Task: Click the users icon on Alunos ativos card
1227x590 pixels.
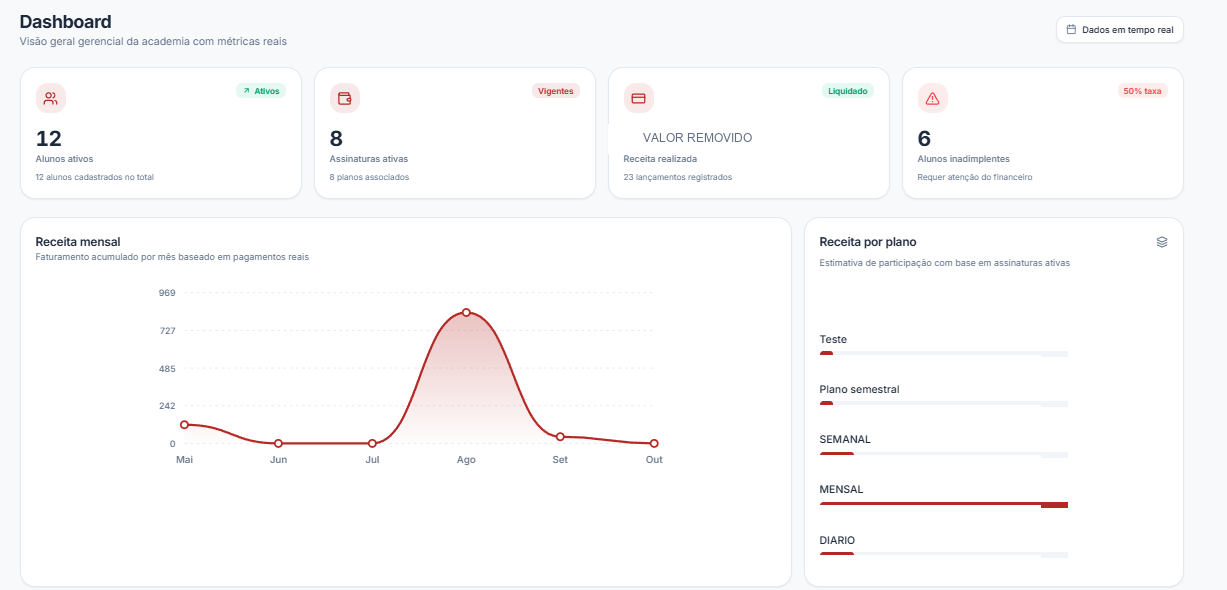Action: click(x=51, y=98)
